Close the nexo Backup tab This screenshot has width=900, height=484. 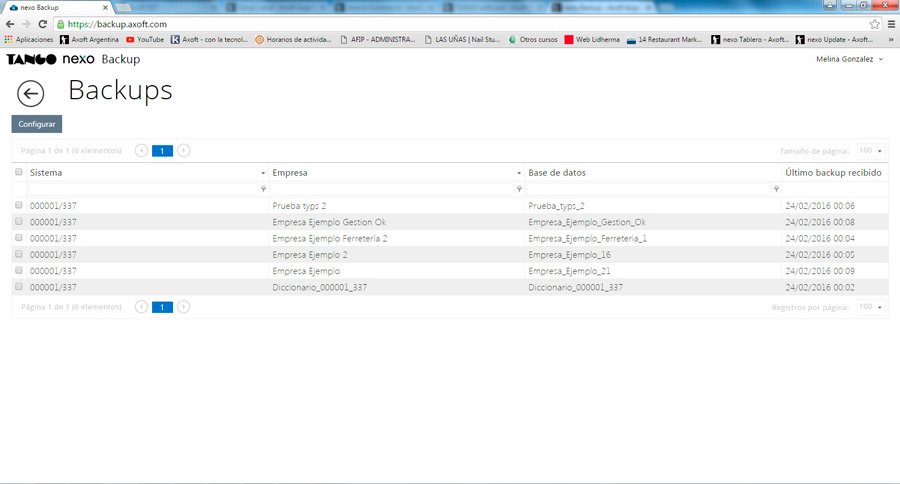[x=105, y=7]
